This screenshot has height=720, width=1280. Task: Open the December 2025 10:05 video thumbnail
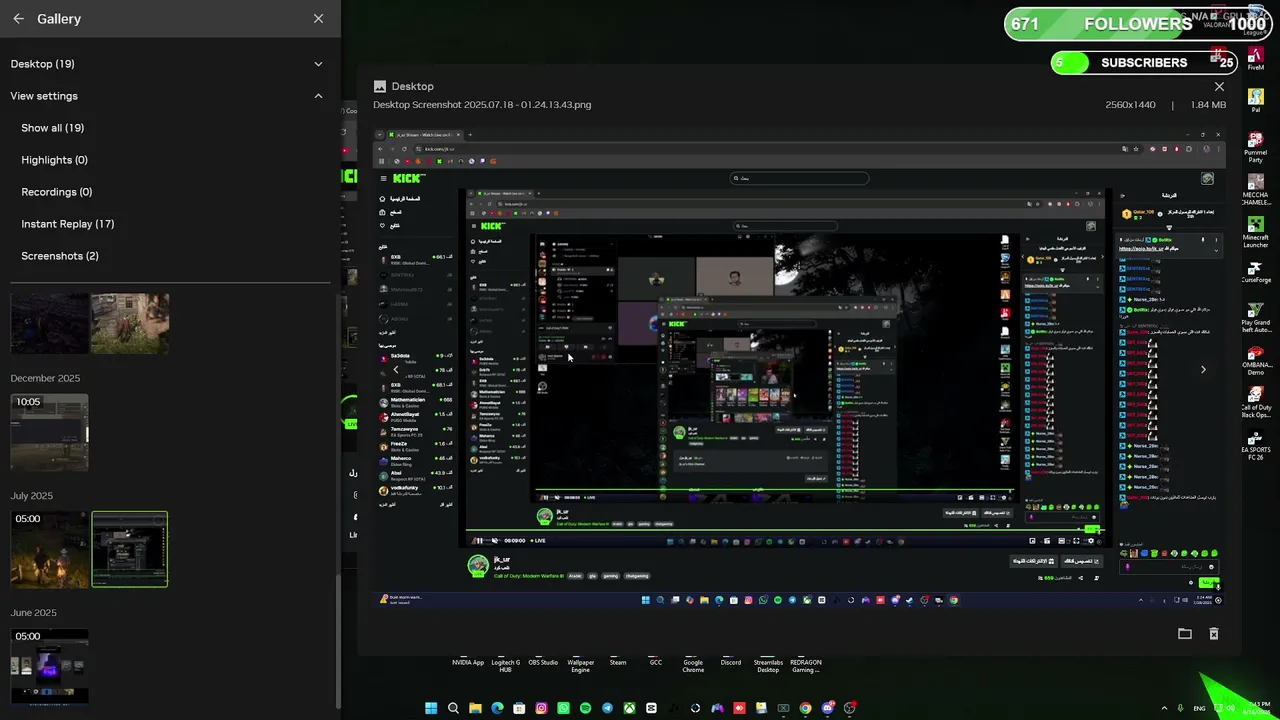[49, 432]
